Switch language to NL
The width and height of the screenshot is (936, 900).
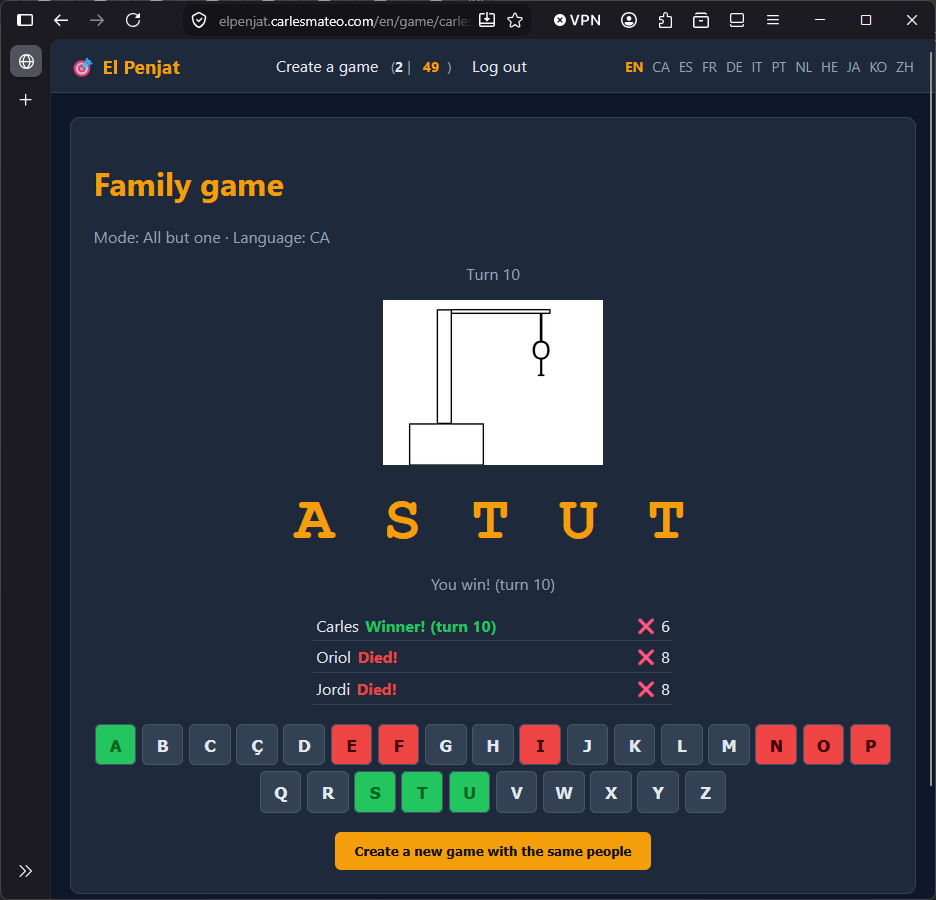coord(803,67)
